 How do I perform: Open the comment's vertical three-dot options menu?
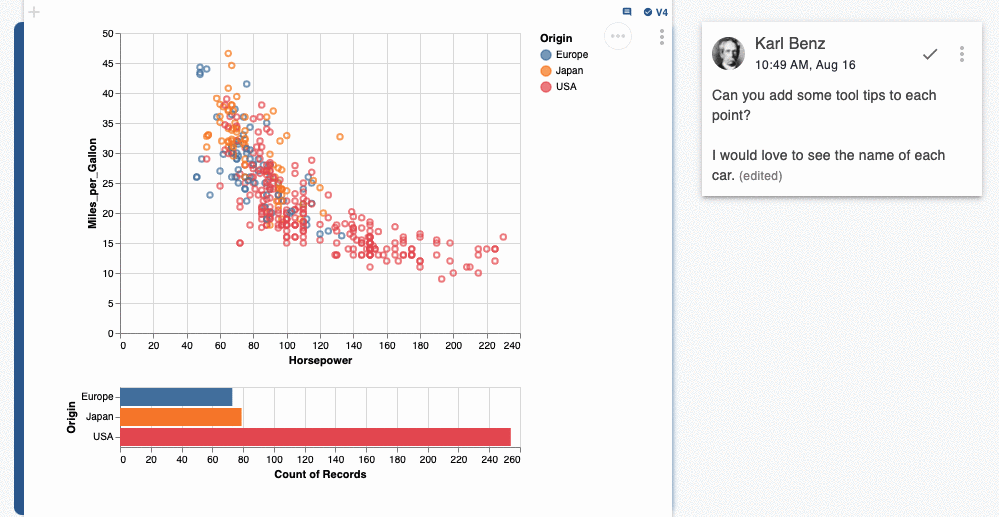click(962, 54)
